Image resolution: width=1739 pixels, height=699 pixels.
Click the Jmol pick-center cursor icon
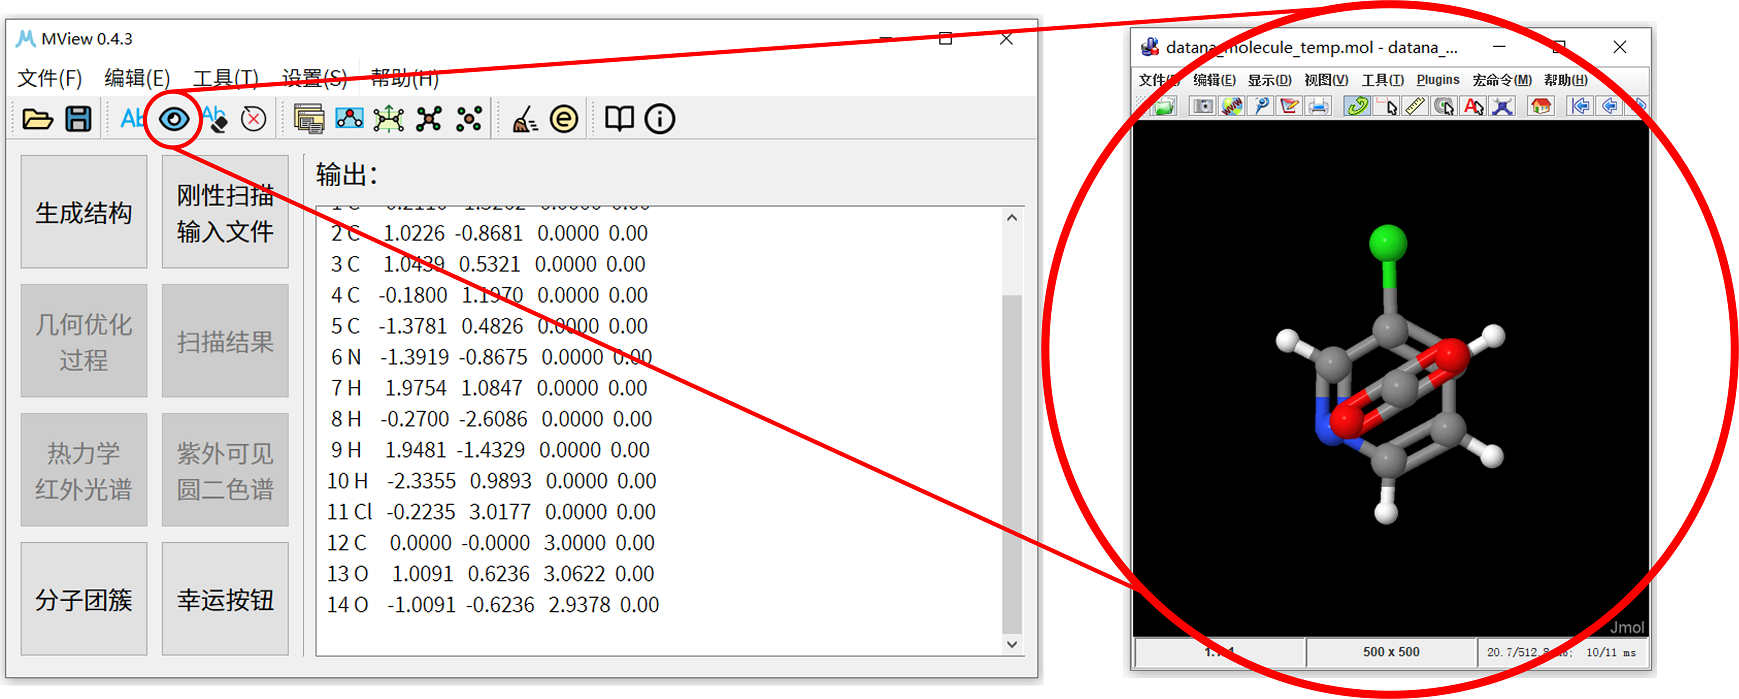(1444, 106)
